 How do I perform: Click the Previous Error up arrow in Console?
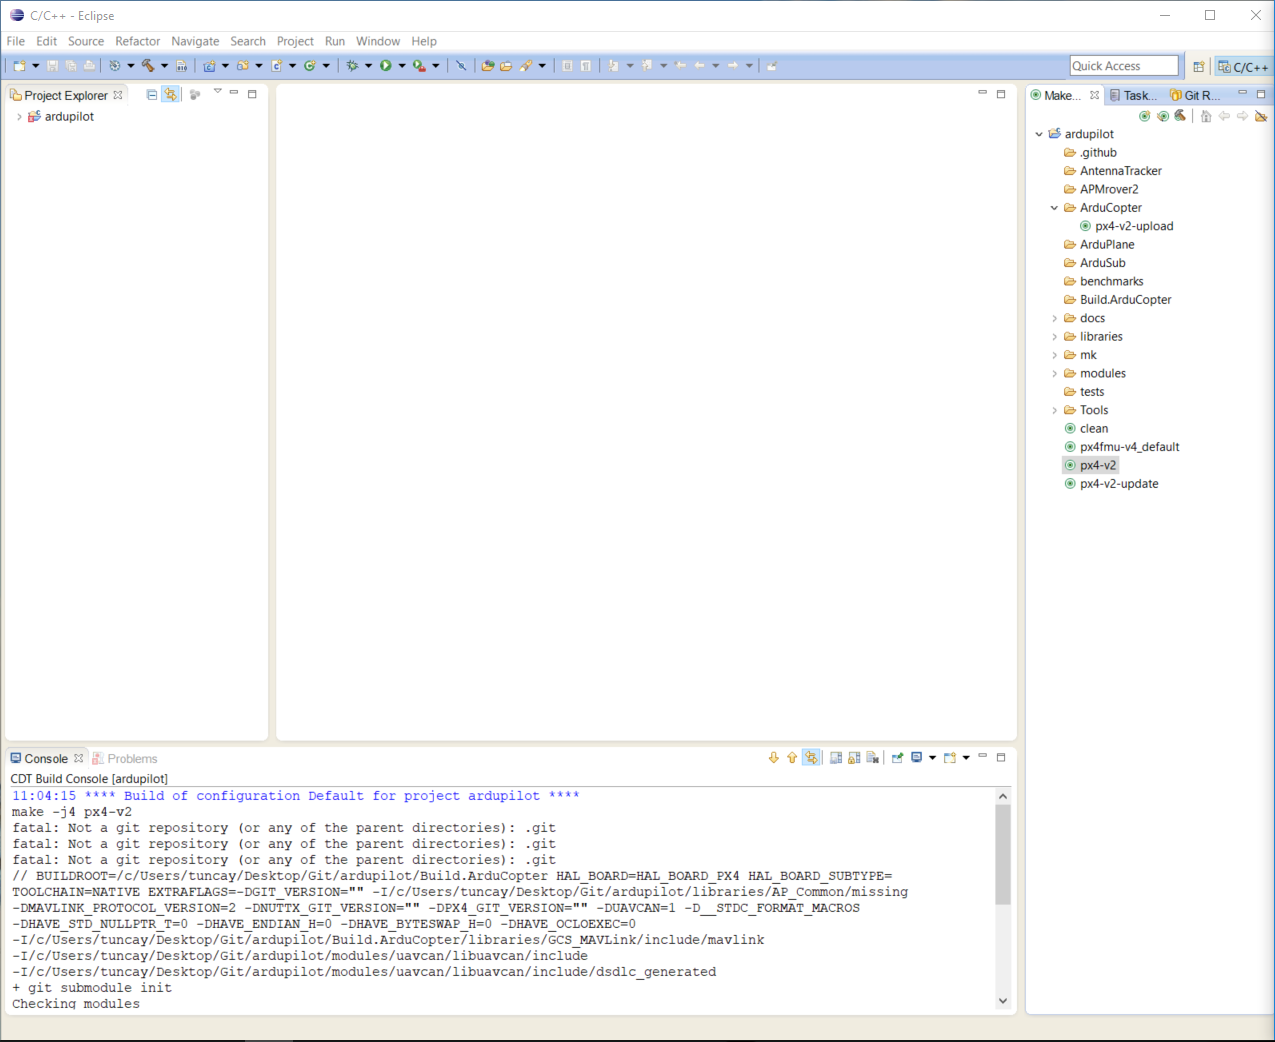click(x=792, y=758)
